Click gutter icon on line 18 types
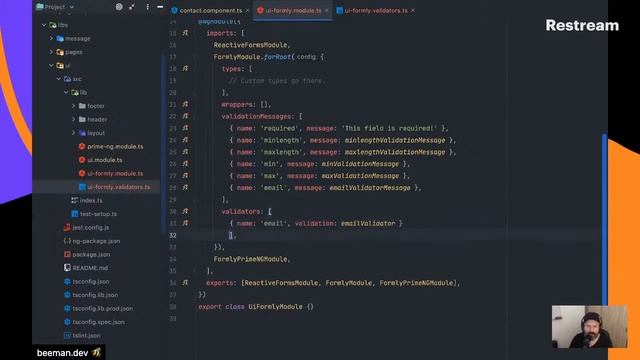This screenshot has width=640, height=360. tap(185, 69)
